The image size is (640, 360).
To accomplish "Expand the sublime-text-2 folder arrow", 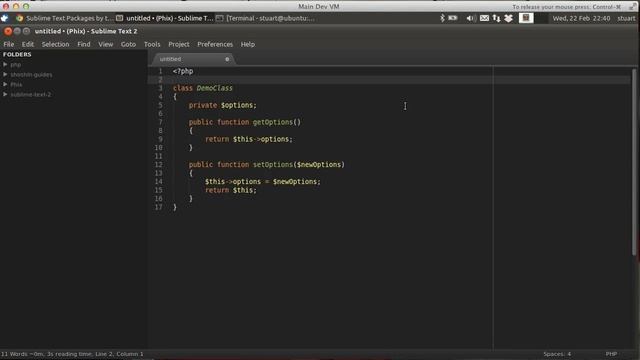I will tap(5, 94).
